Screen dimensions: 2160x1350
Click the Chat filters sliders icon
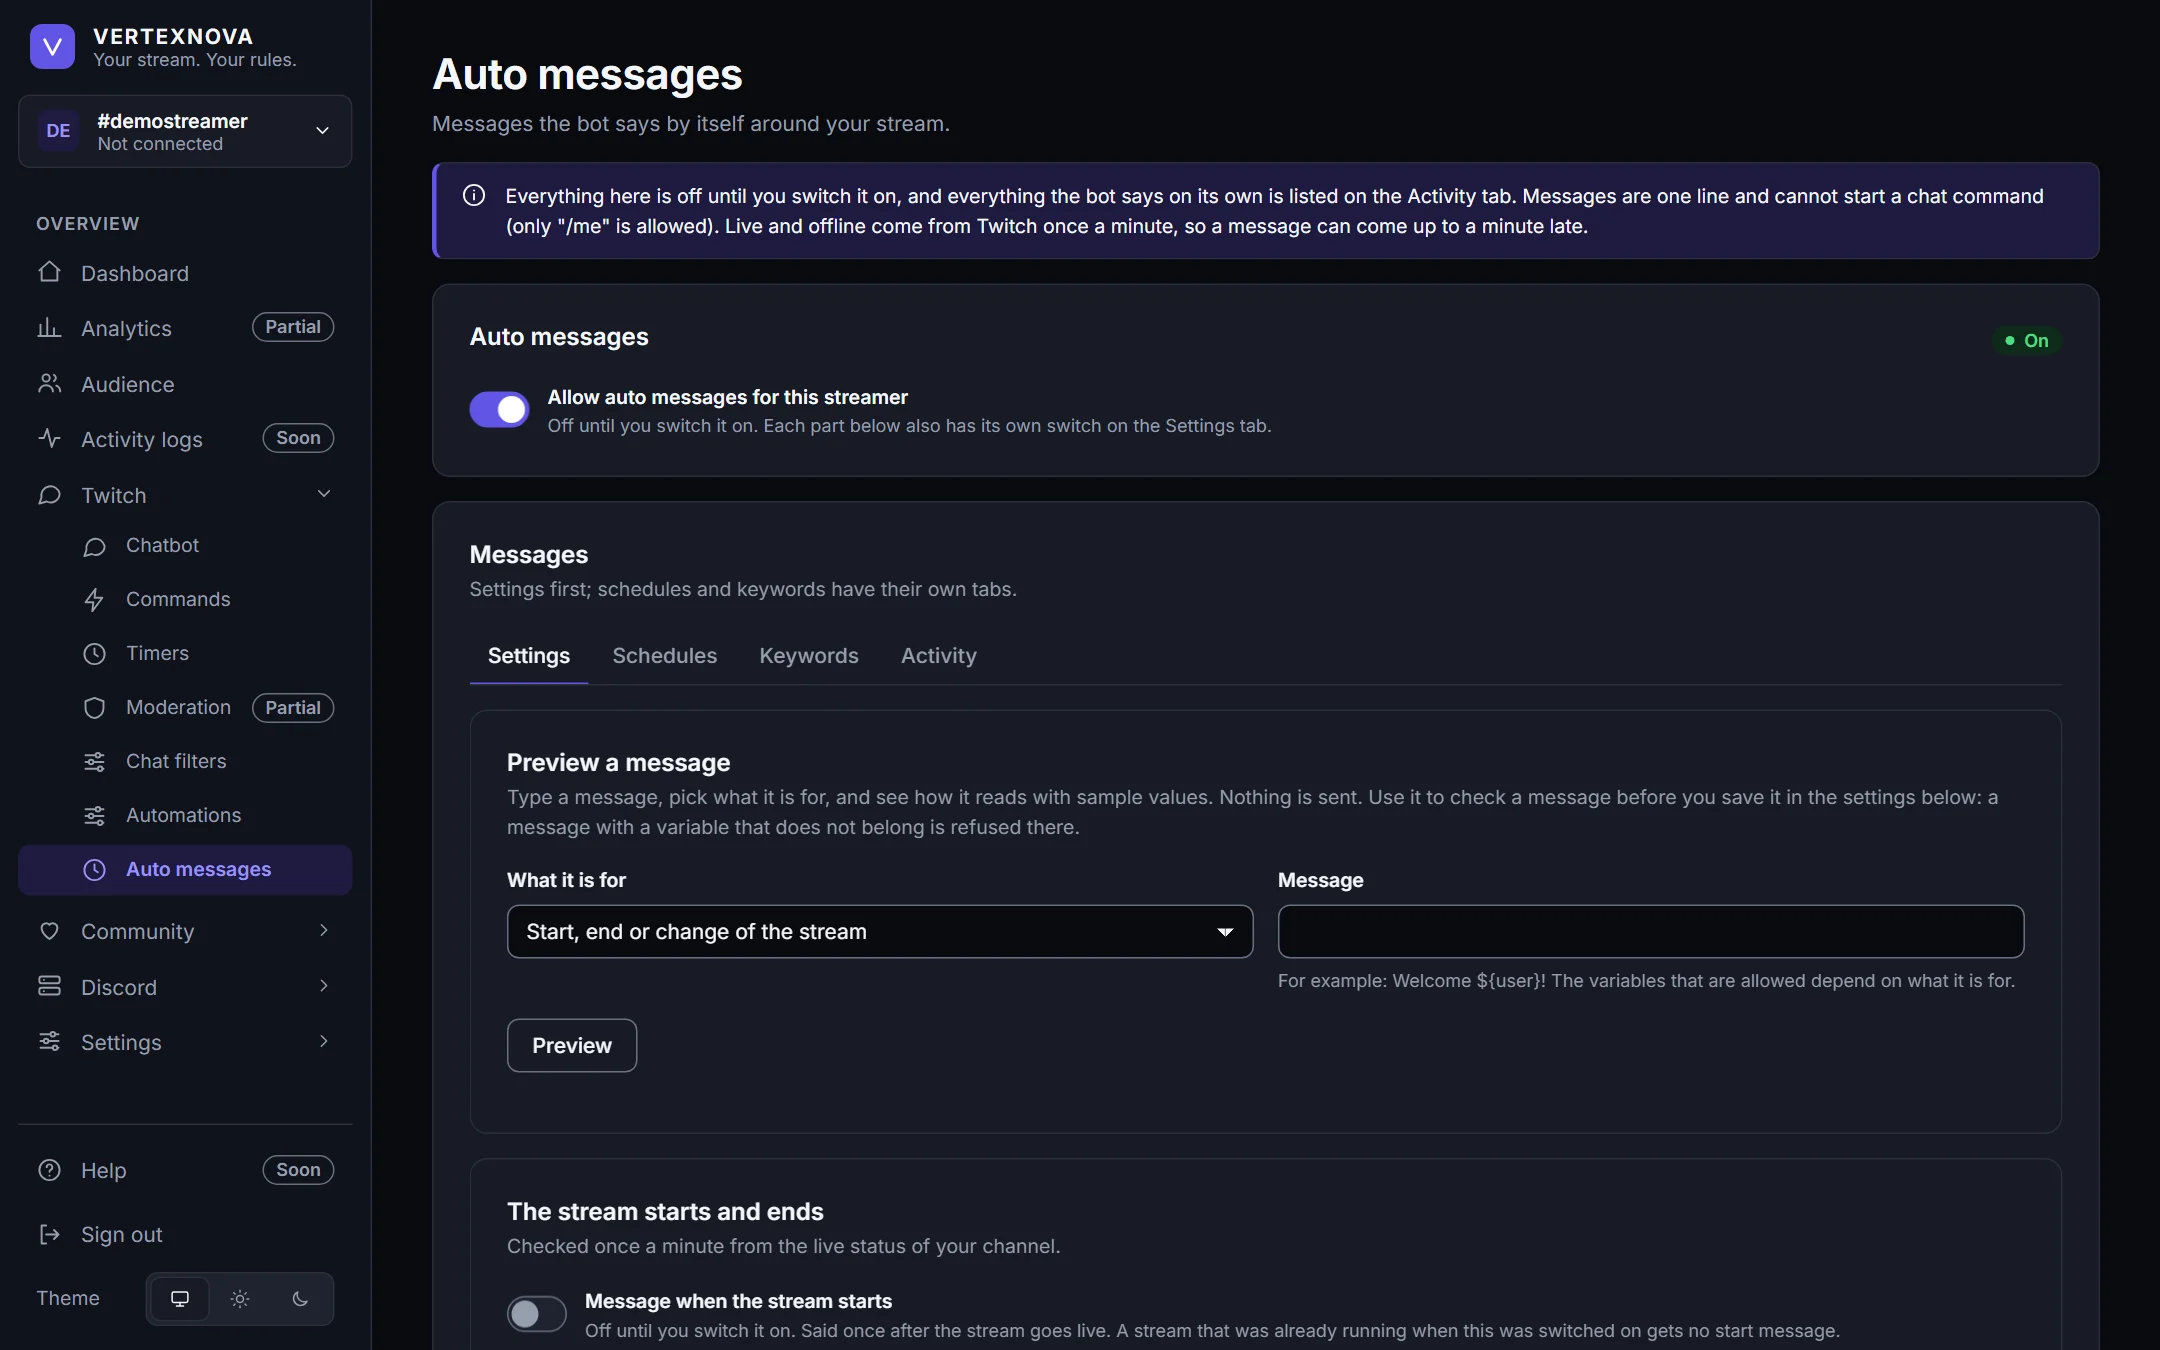click(94, 762)
